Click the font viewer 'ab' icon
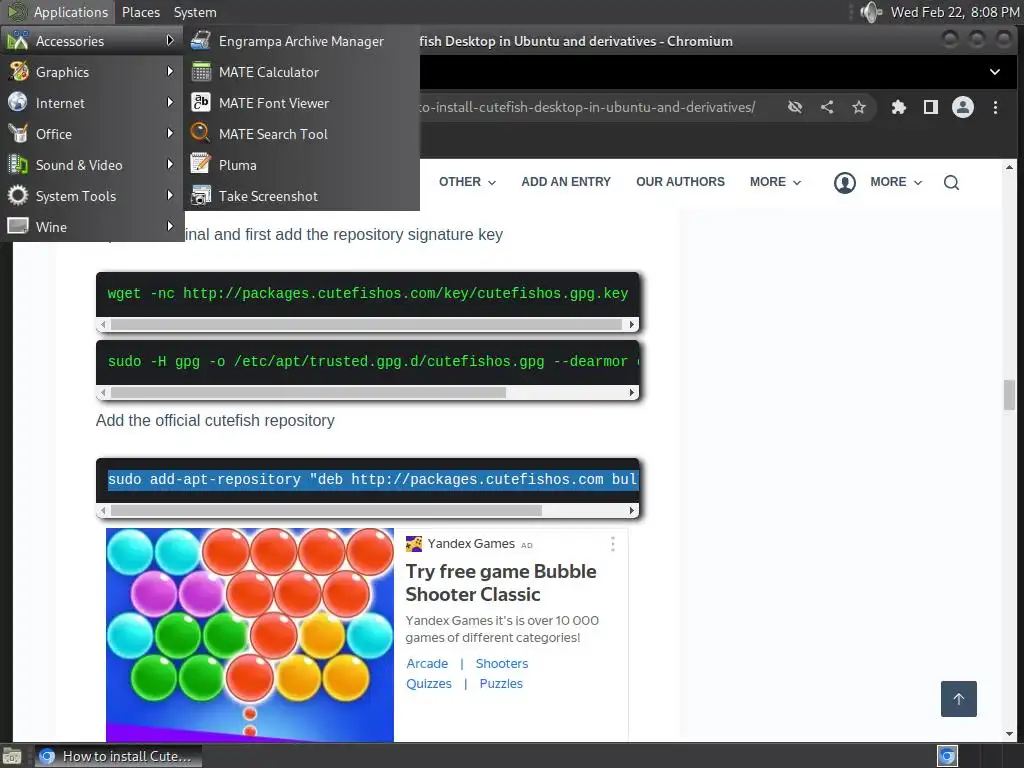This screenshot has height=768, width=1024. click(x=200, y=103)
